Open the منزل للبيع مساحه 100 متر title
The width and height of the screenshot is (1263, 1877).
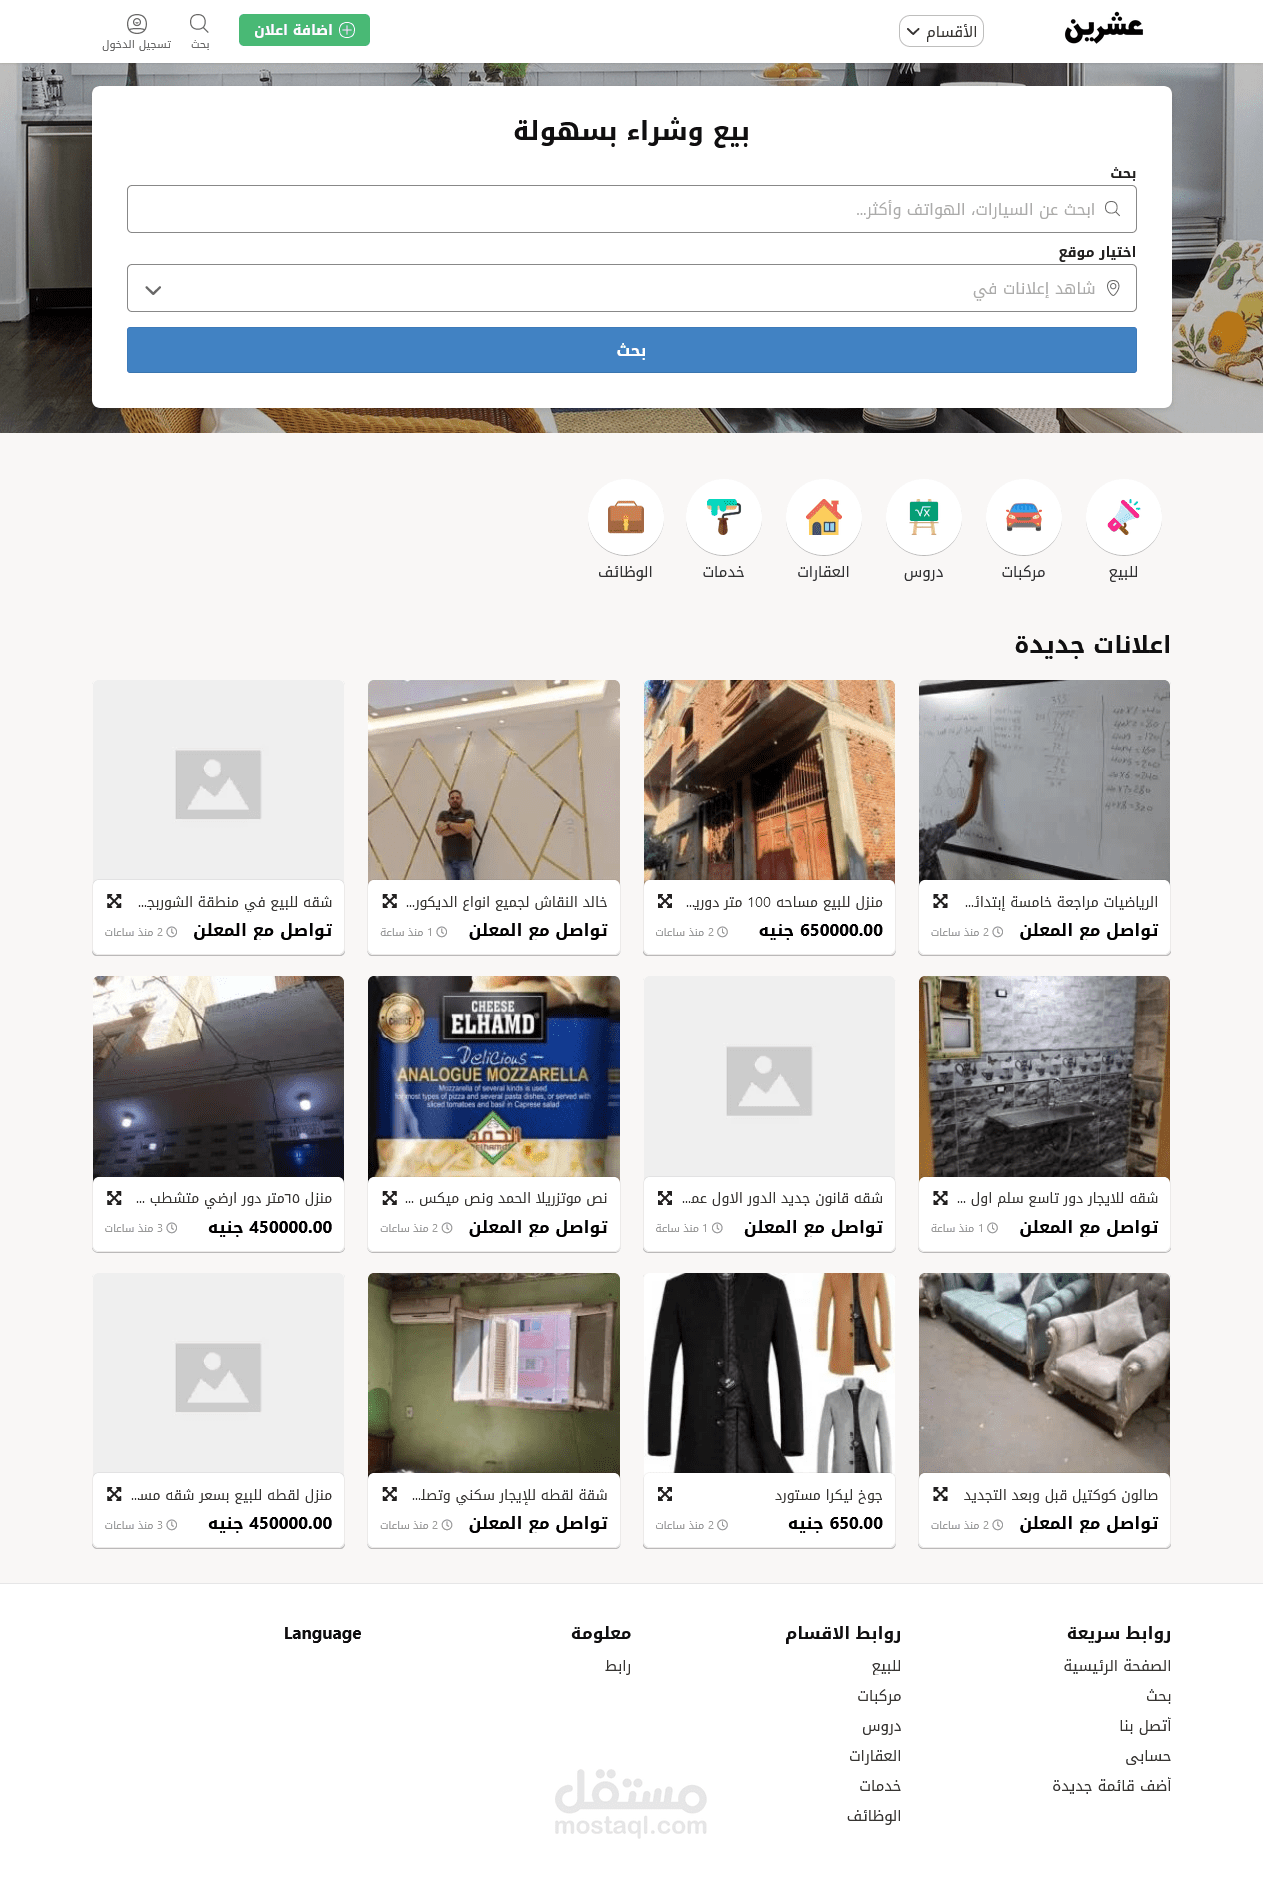click(784, 902)
